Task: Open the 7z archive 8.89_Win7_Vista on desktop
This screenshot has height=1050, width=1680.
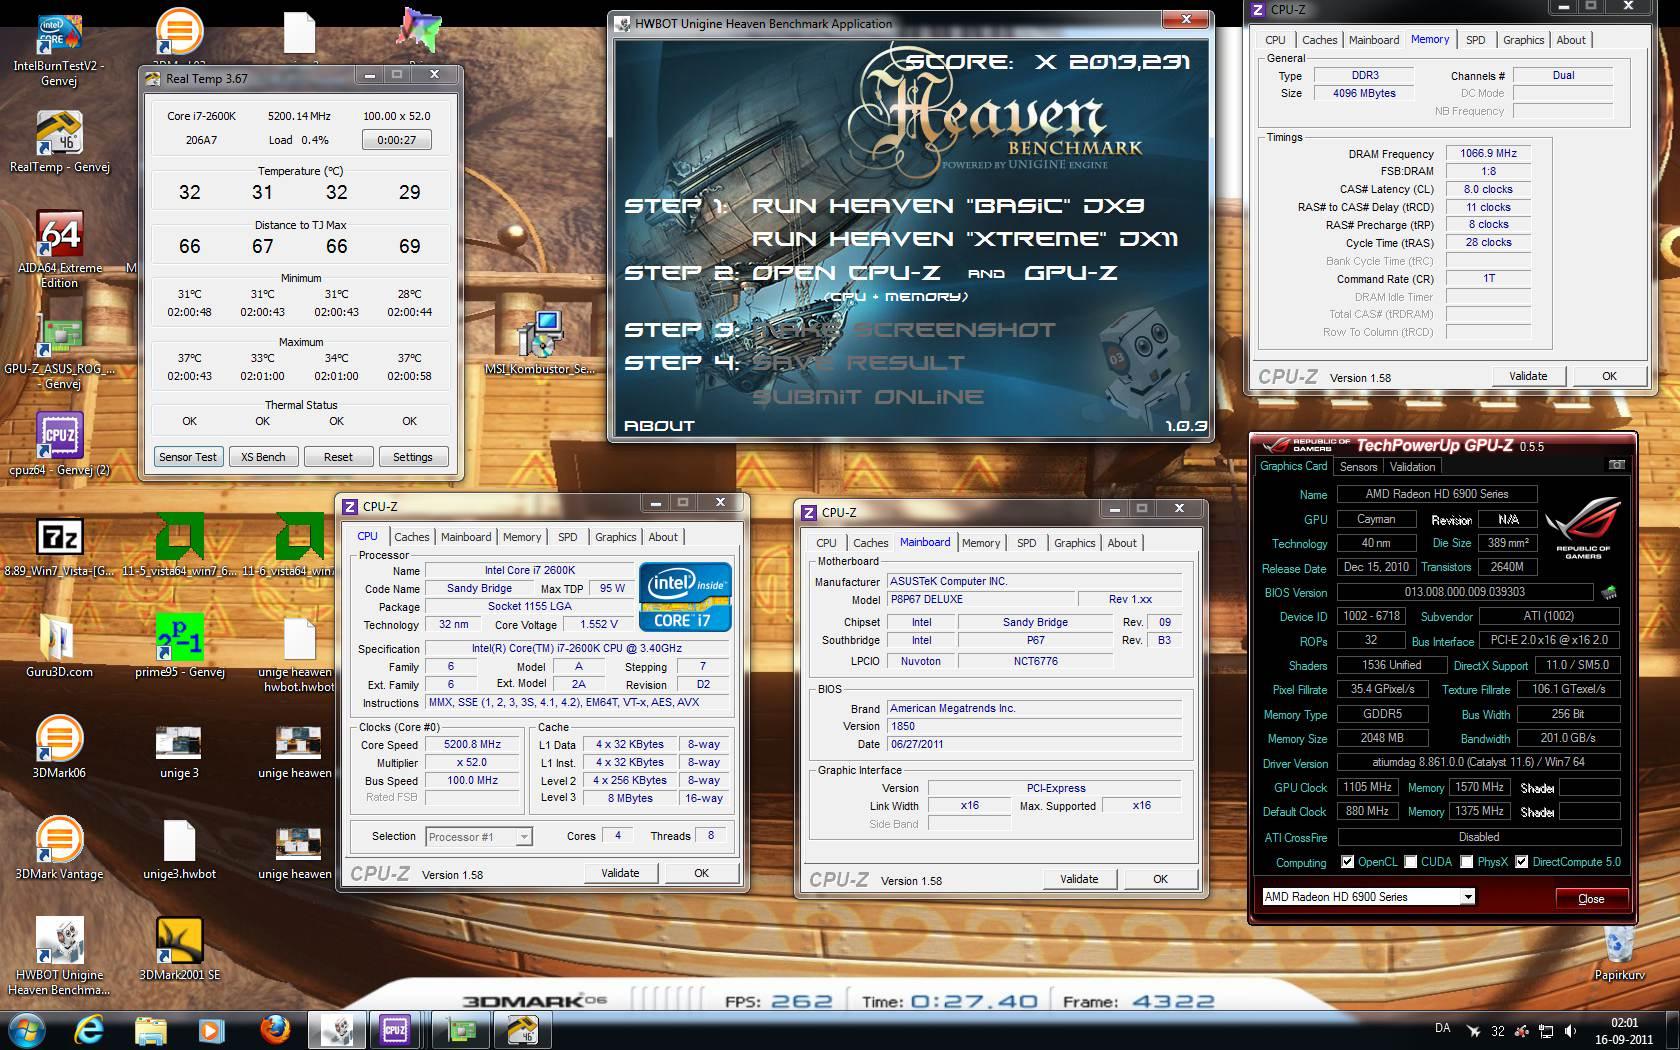Action: pos(59,548)
